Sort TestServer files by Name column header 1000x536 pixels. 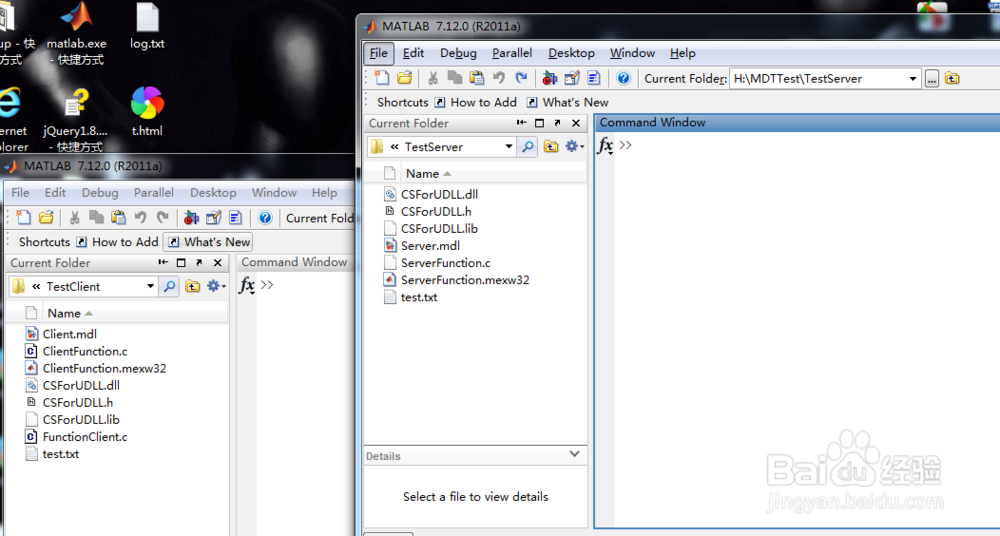tap(428, 174)
